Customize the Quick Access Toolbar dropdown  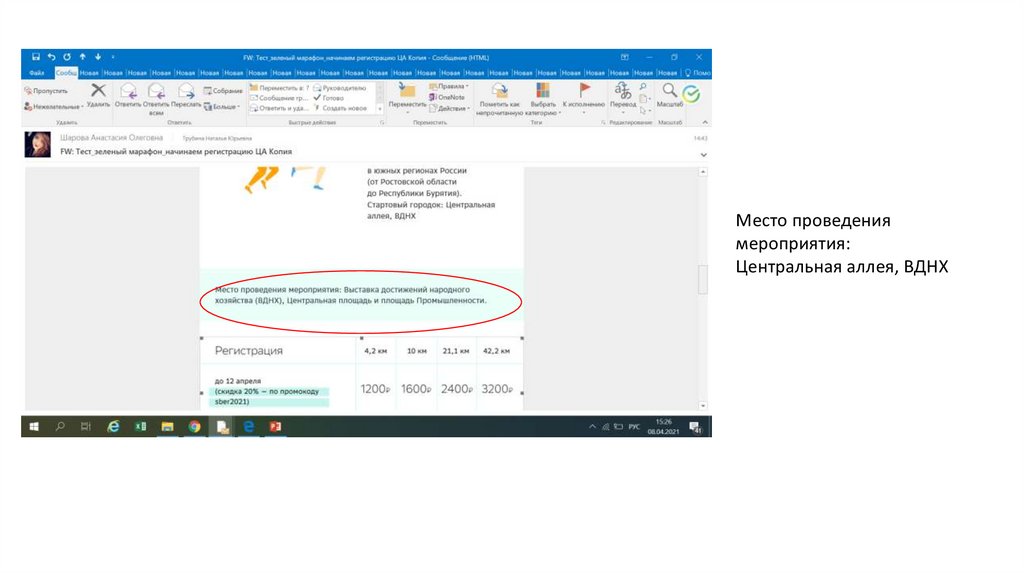pos(112,57)
